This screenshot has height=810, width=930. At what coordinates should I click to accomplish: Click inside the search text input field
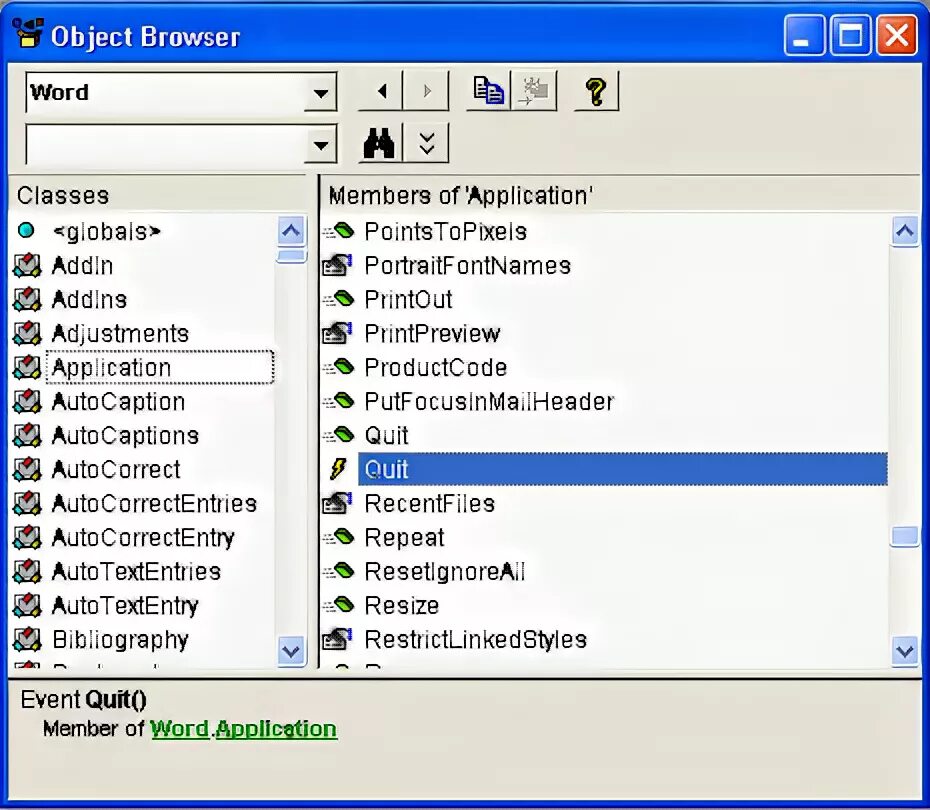165,144
